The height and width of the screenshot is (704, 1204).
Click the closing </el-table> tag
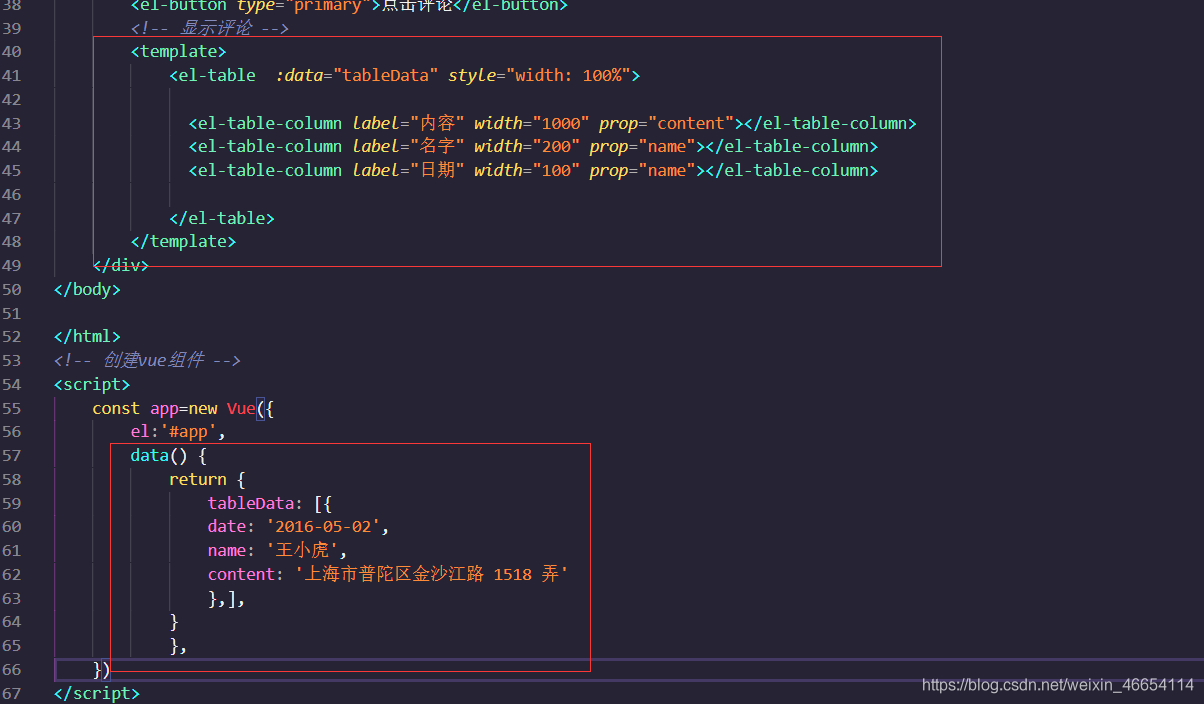tap(222, 218)
